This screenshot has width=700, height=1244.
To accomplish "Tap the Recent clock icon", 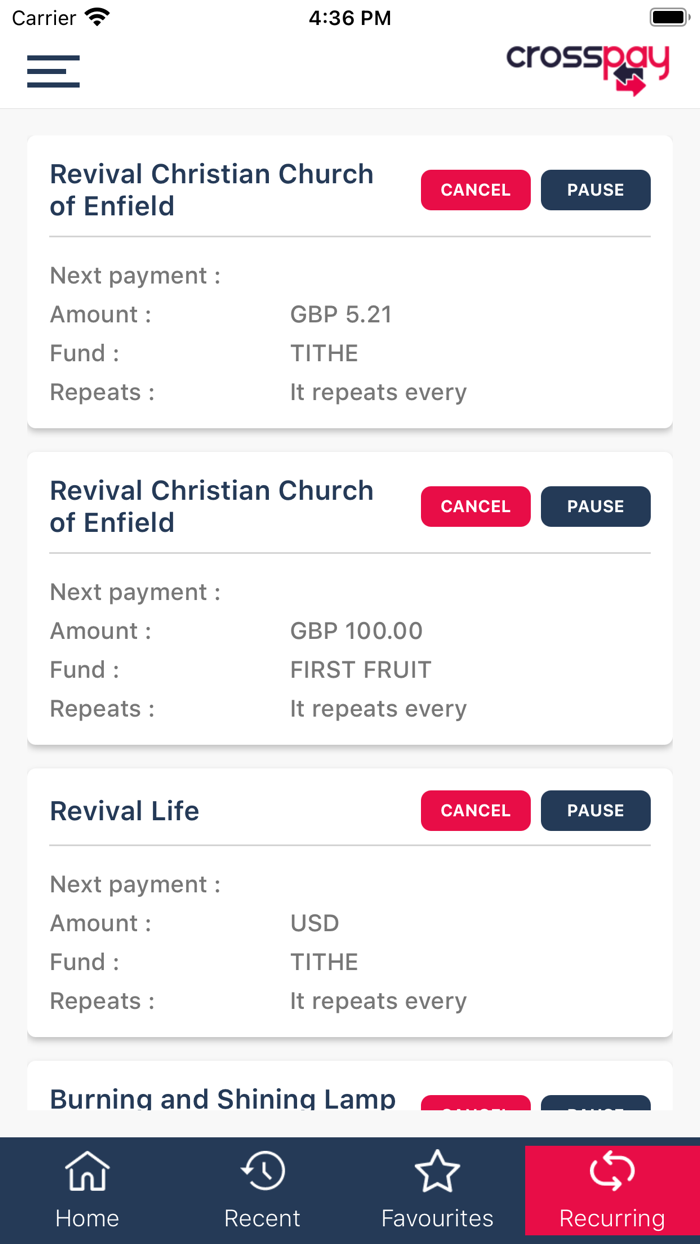I will pos(262,1170).
